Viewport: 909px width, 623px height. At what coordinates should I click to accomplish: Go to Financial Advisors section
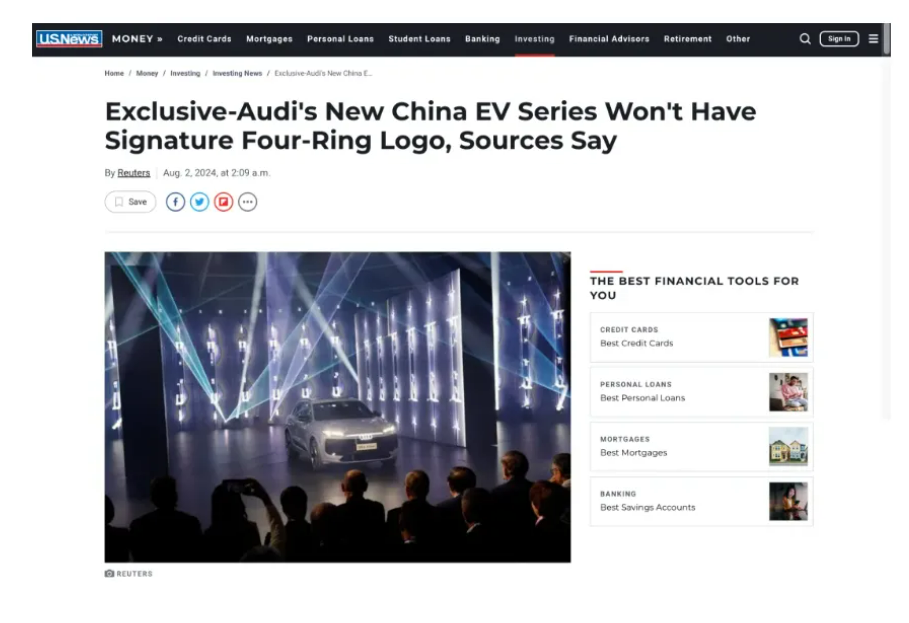click(x=609, y=39)
